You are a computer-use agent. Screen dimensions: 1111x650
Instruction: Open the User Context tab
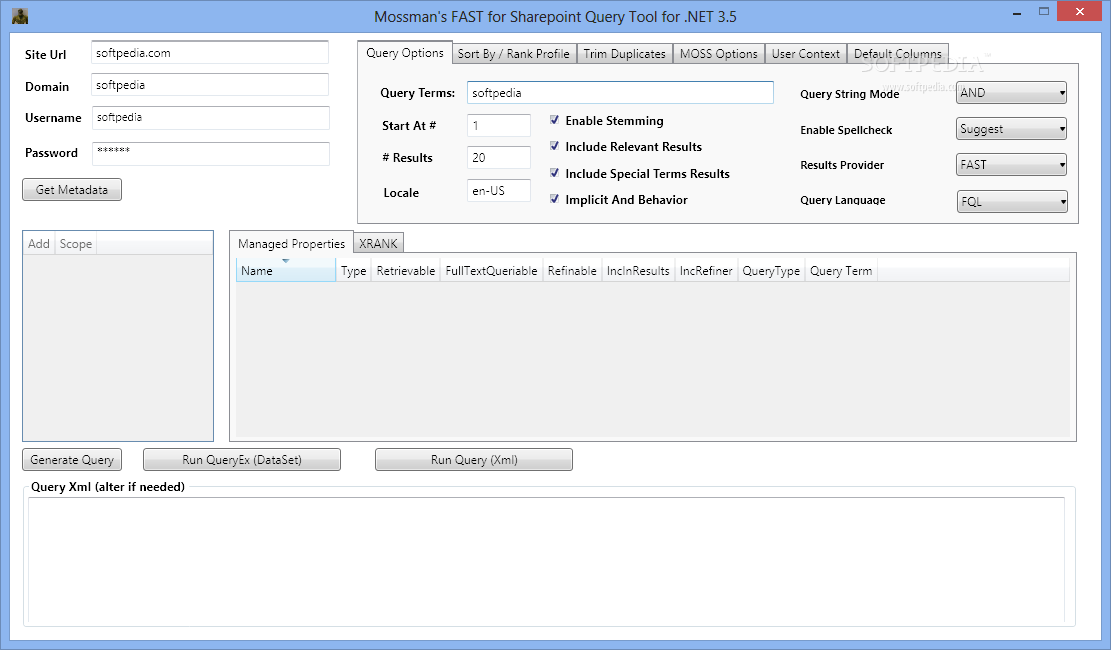pyautogui.click(x=806, y=54)
